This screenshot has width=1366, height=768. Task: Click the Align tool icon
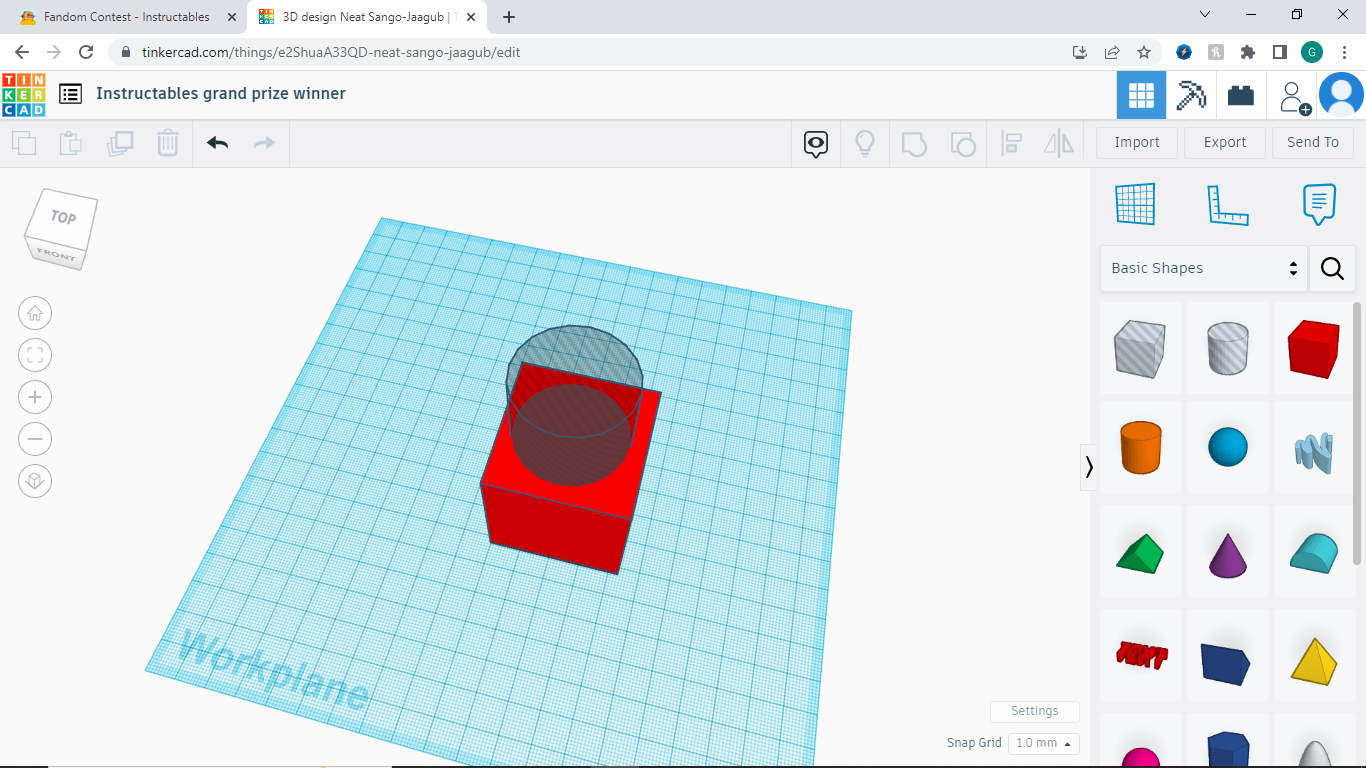(x=1011, y=144)
